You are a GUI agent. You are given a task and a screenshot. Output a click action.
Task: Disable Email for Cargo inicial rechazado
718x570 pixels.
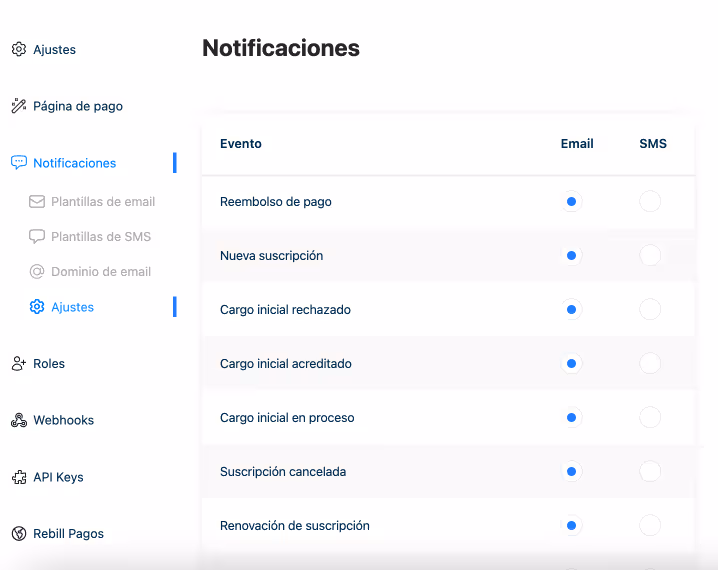571,309
